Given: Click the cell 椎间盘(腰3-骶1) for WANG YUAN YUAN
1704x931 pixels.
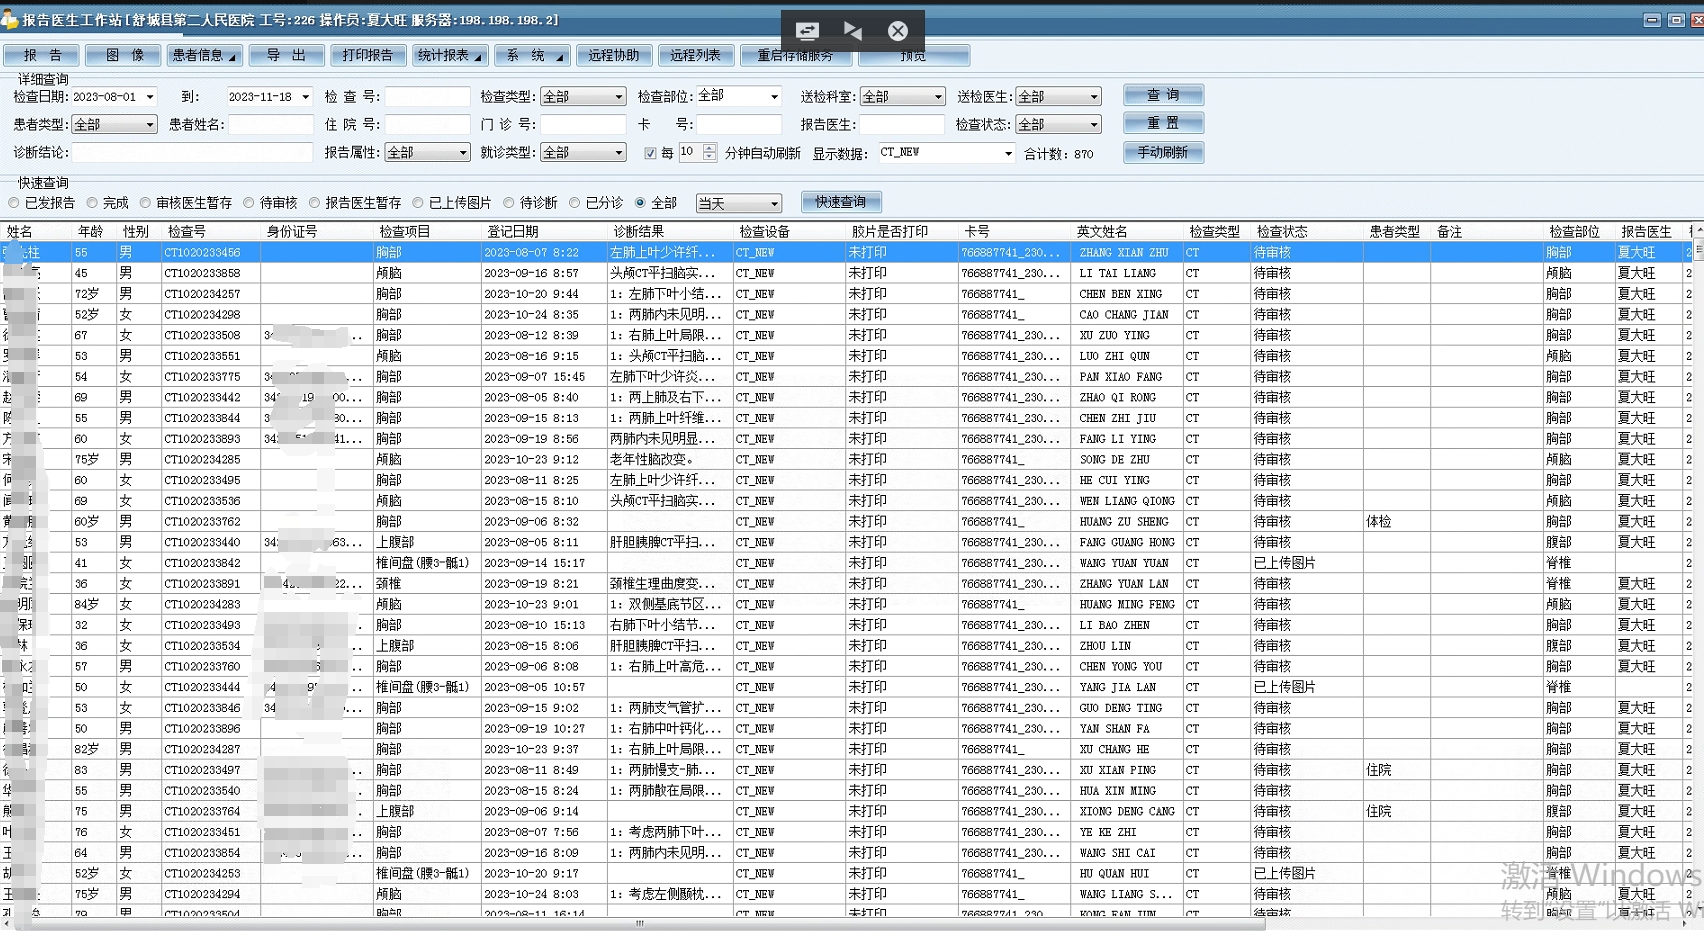Looking at the screenshot, I should point(427,563).
